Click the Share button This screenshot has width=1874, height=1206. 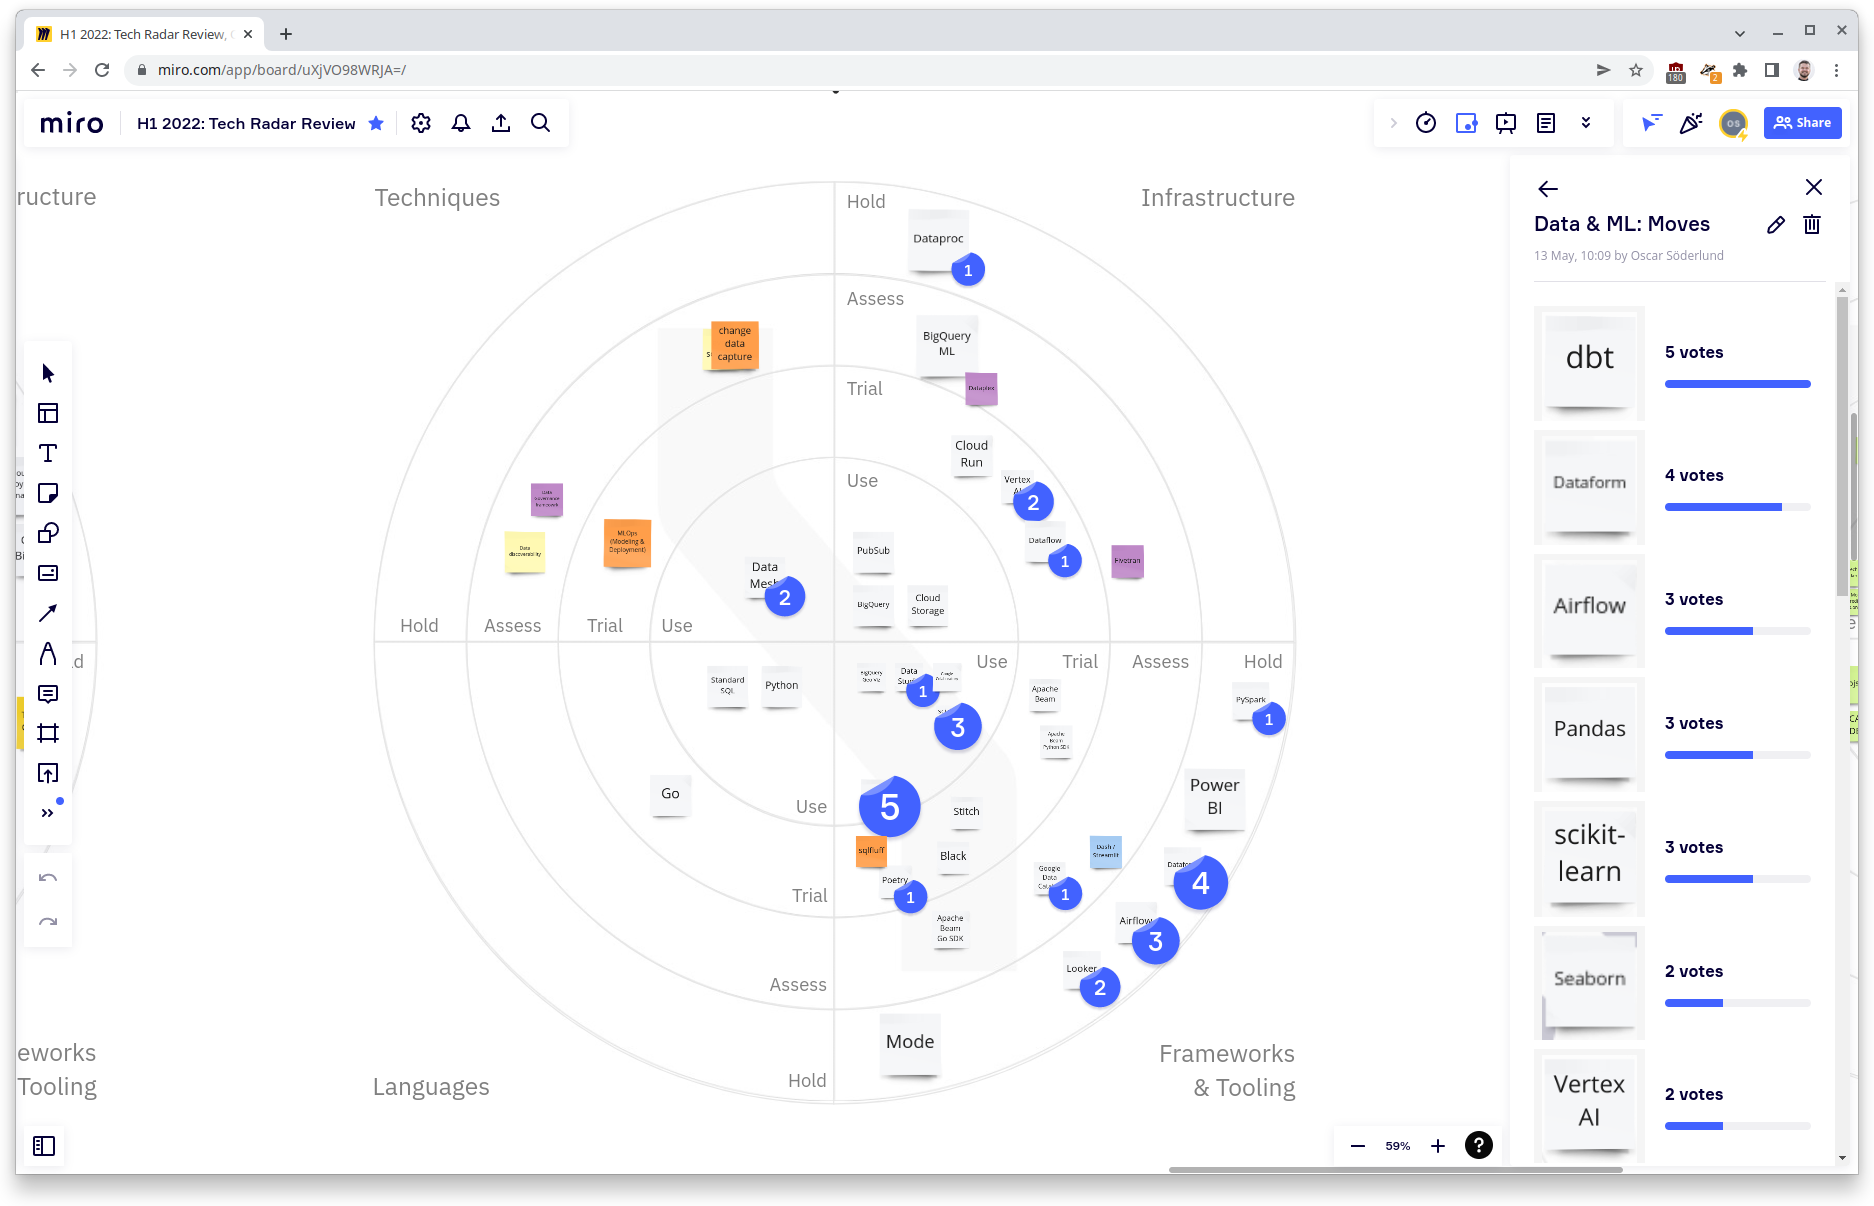click(x=1802, y=123)
